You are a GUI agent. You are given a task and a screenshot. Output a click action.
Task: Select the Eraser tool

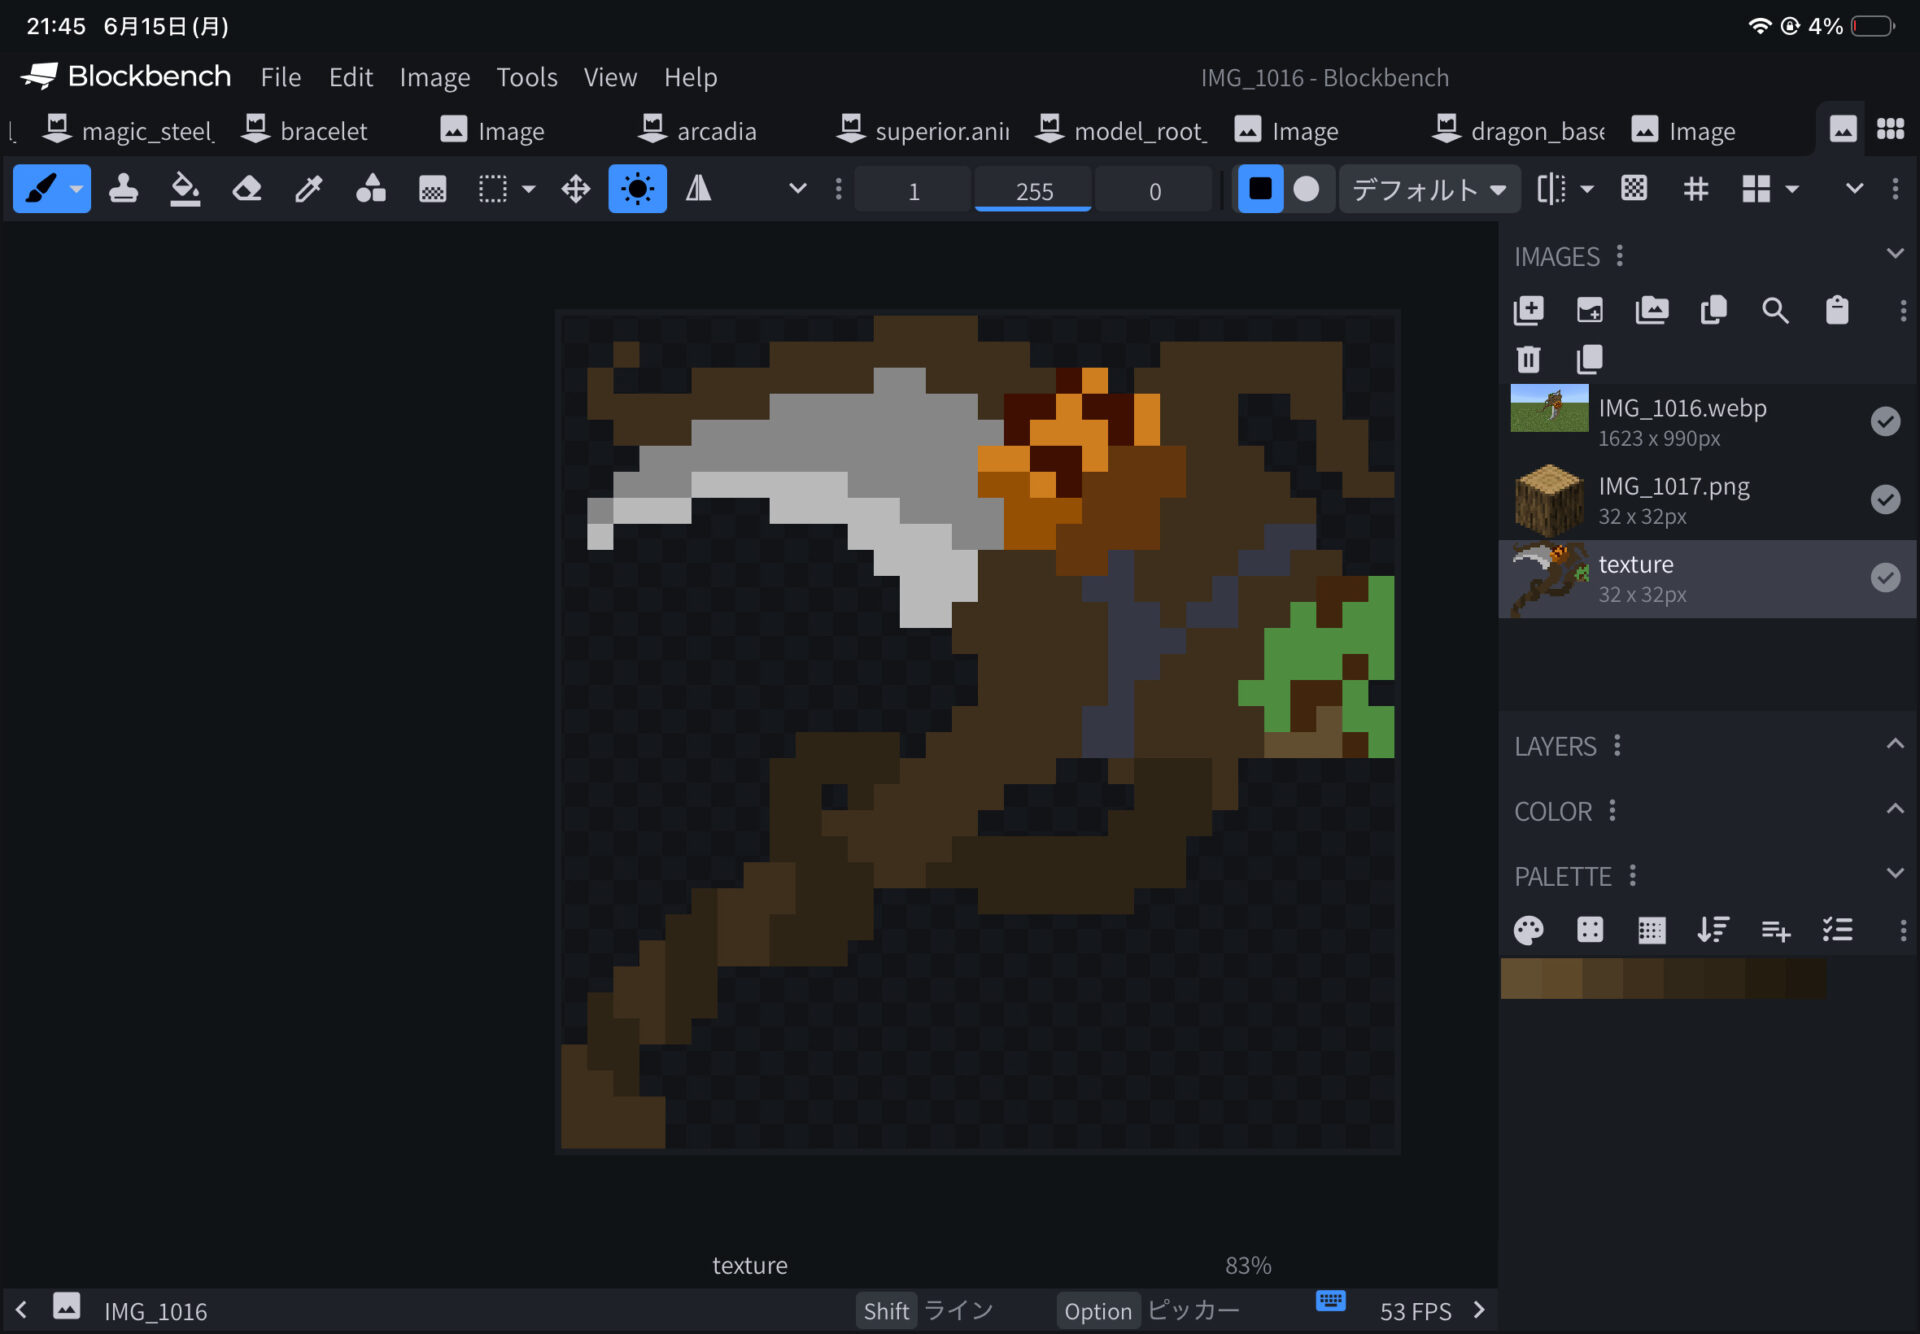pos(247,189)
